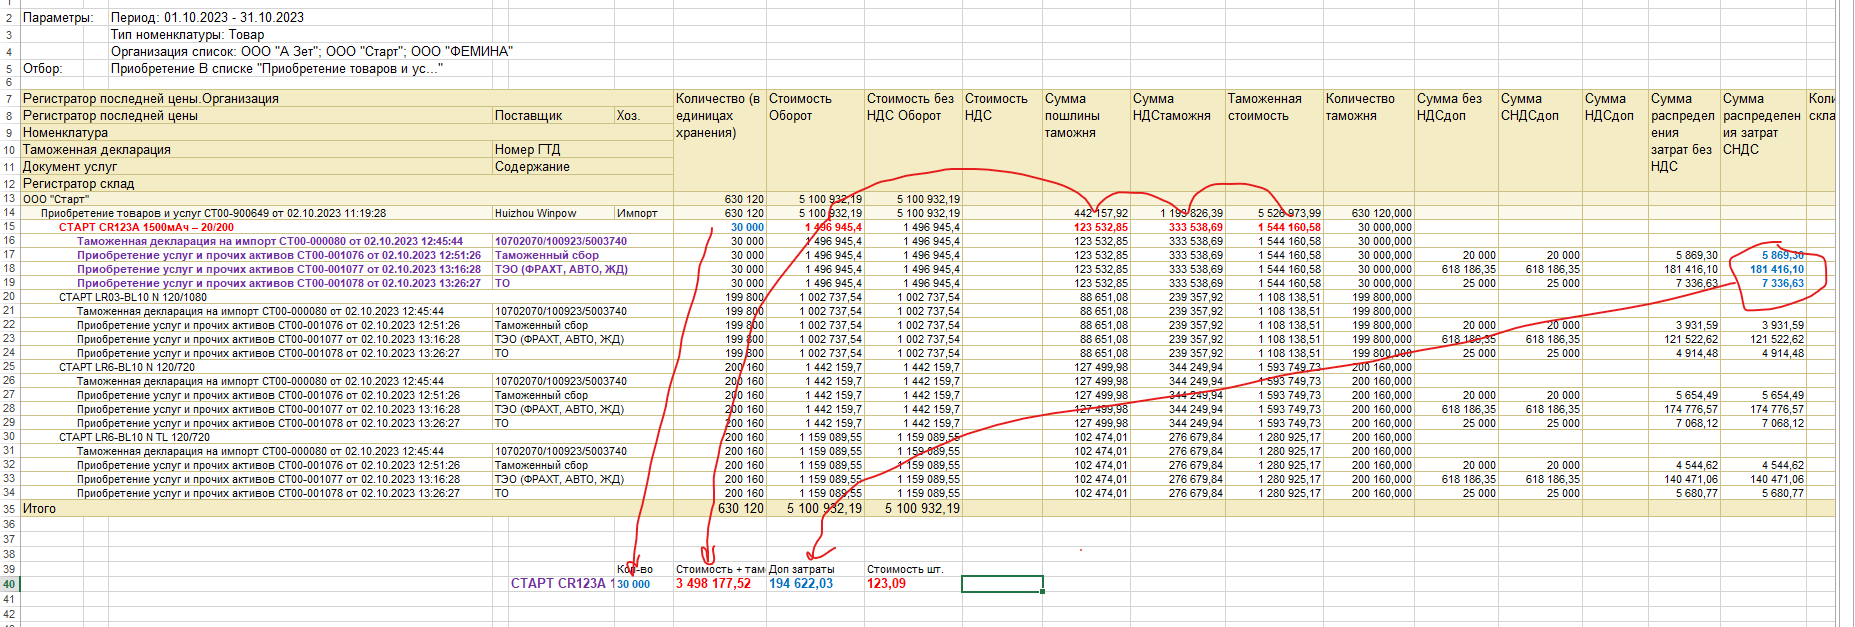
Task: Click the cell showing 123,09
Action: tap(887, 584)
